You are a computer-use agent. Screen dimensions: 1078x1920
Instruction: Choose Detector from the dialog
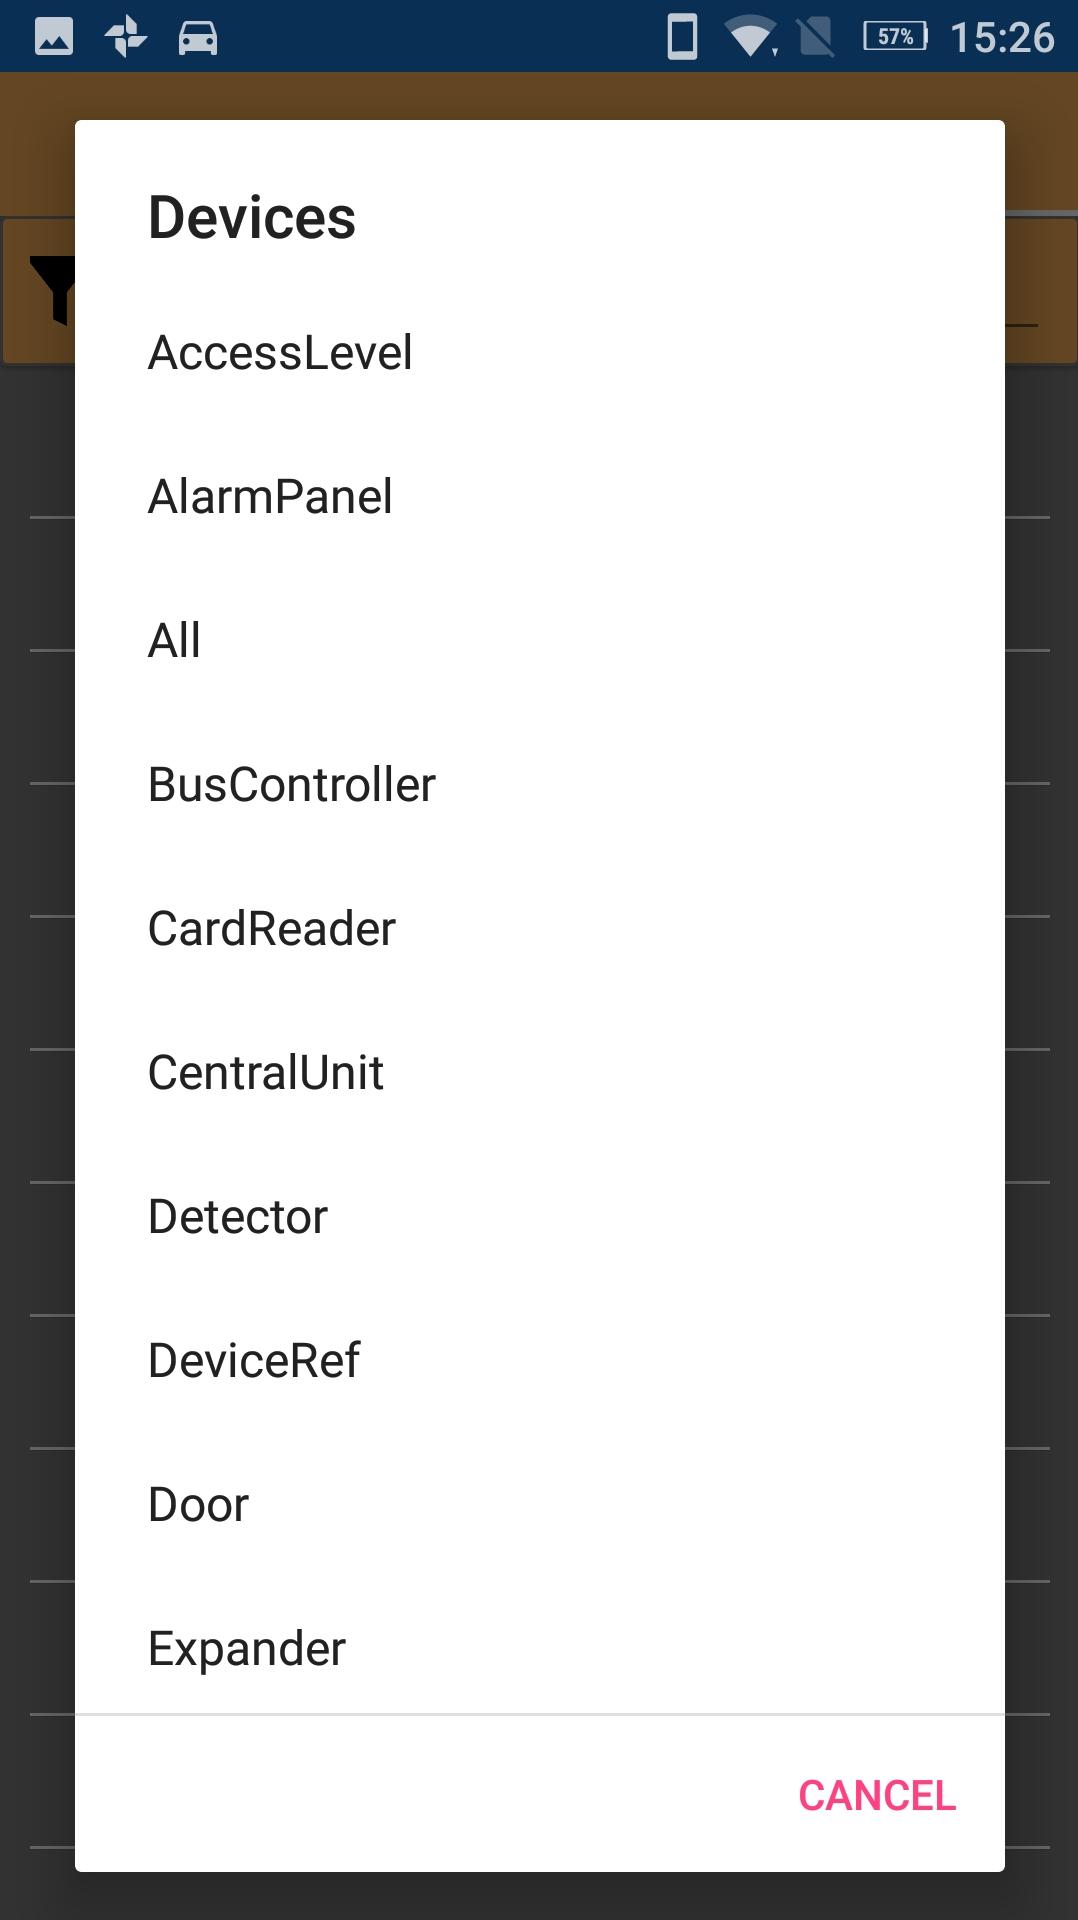tap(238, 1217)
